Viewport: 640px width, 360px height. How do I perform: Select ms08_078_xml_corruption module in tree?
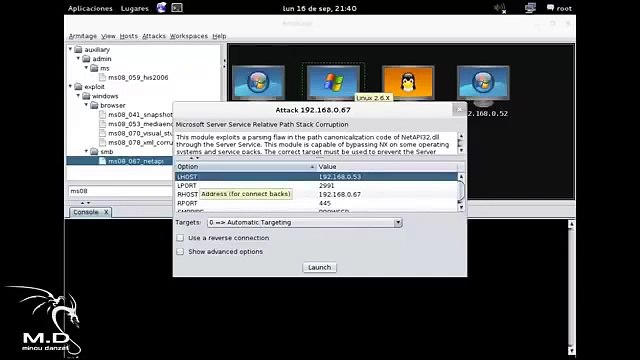[x=140, y=142]
